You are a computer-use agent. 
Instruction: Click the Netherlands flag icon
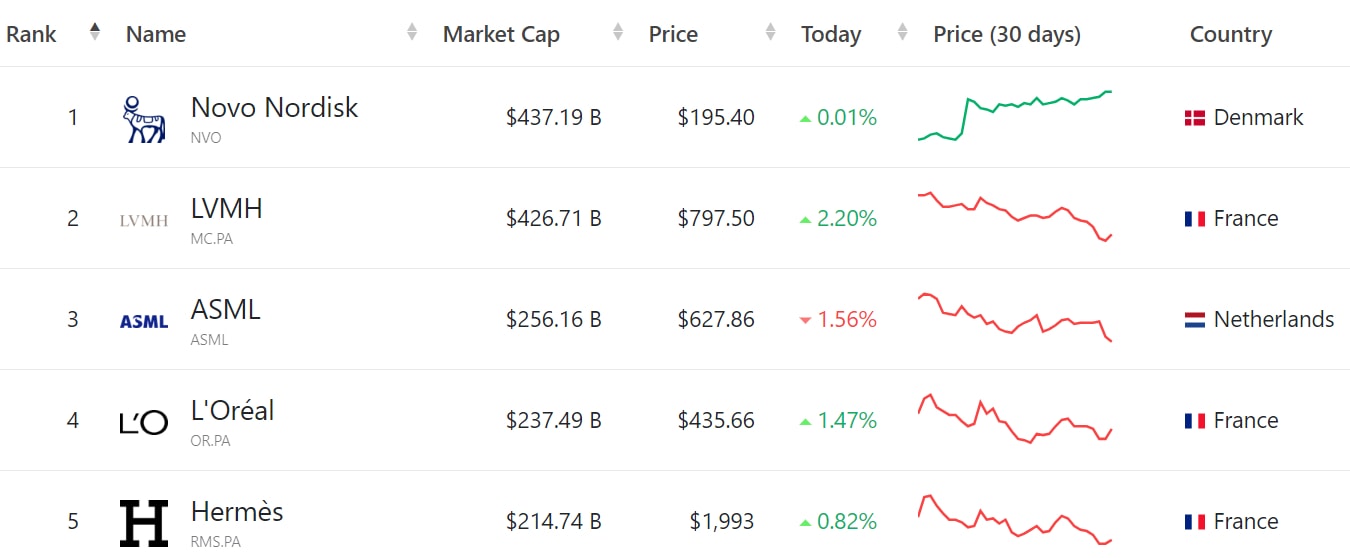[1195, 320]
